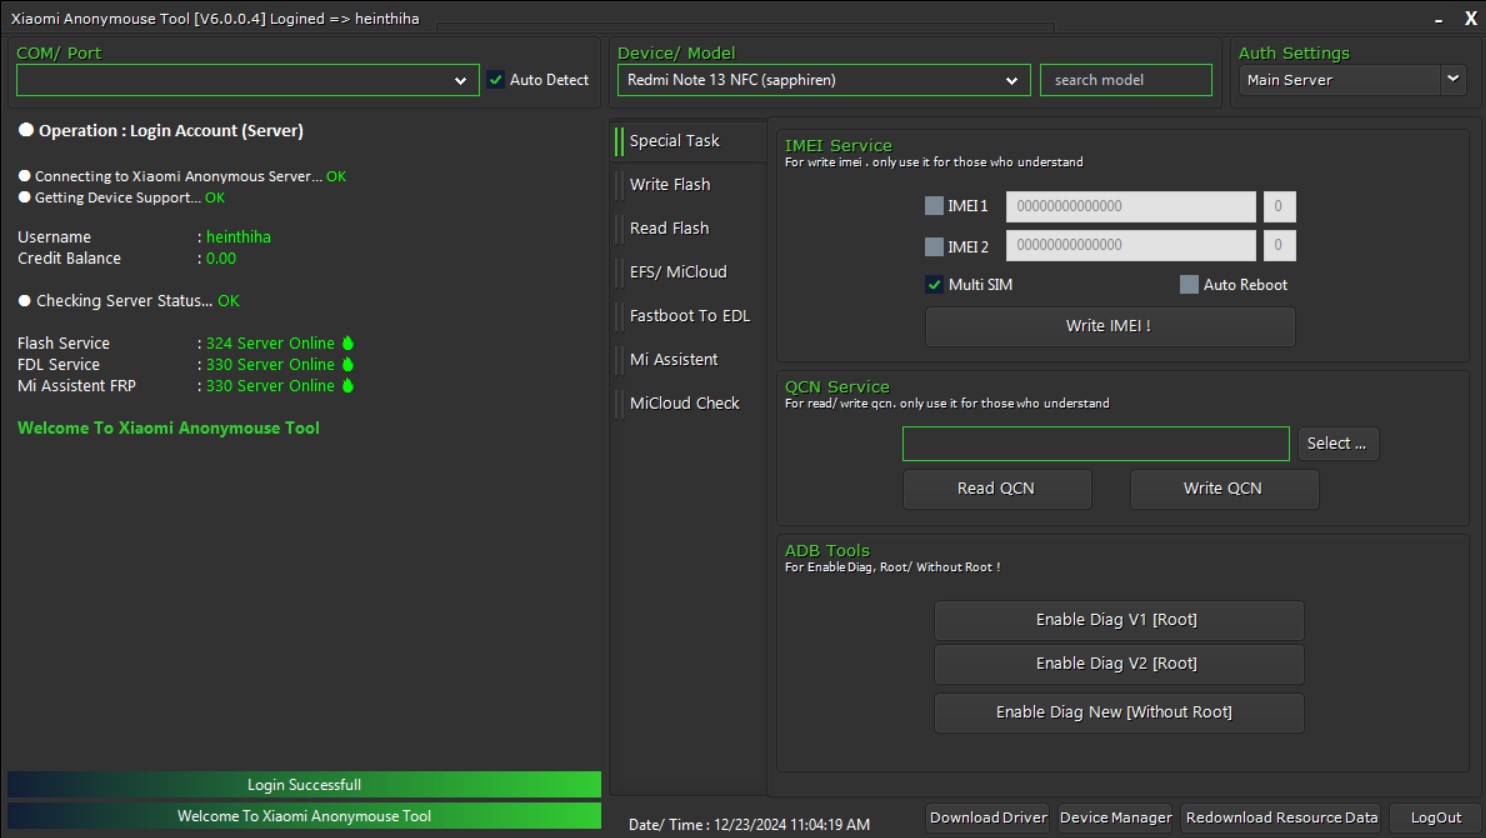Click the Write IMEI ! button
Image resolution: width=1486 pixels, height=838 pixels.
tap(1110, 326)
